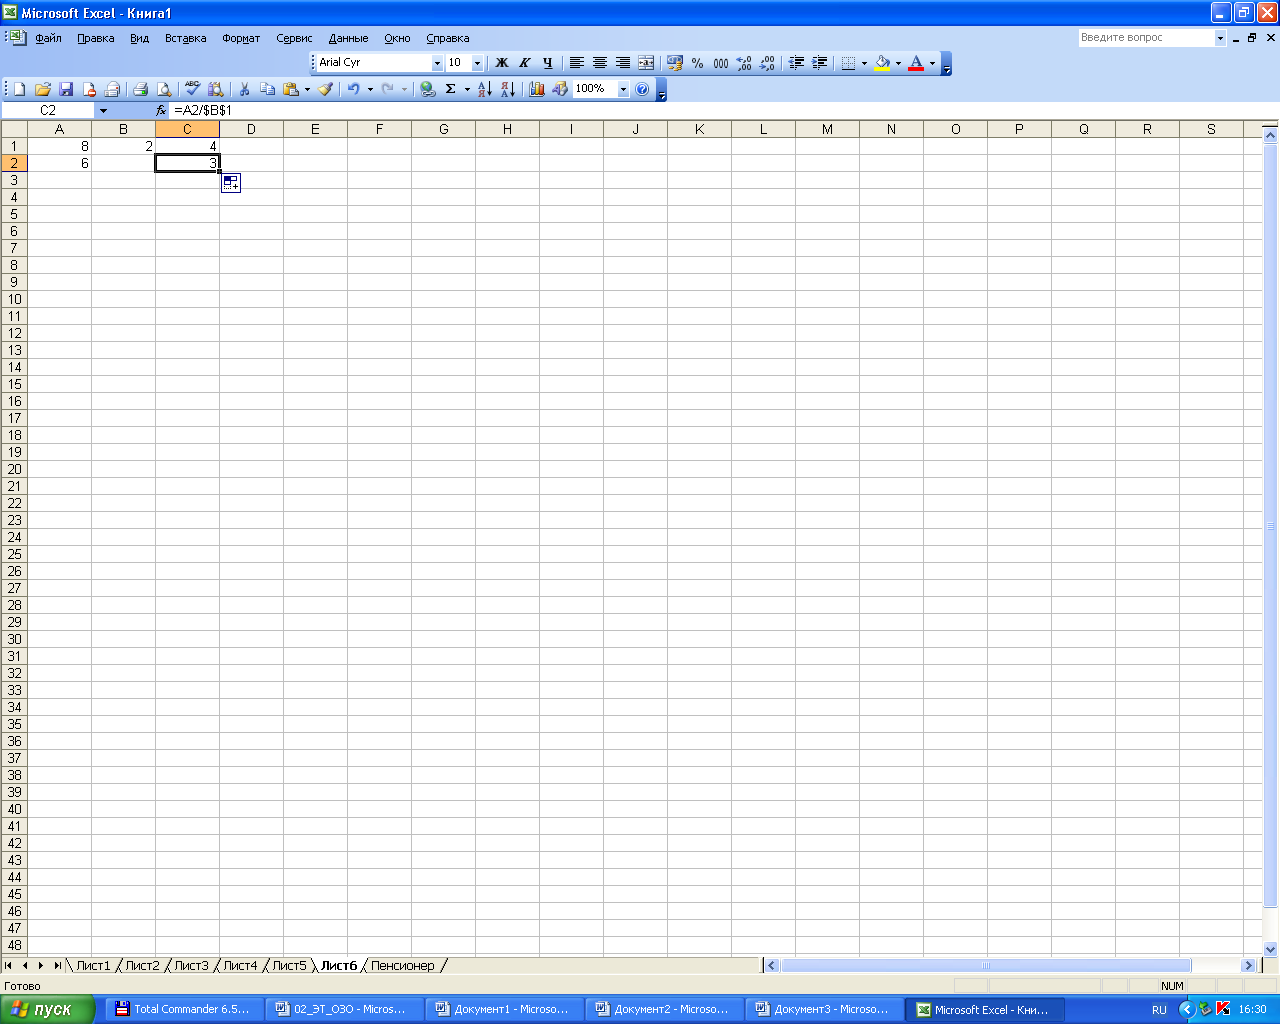The height and width of the screenshot is (1024, 1280).
Task: Switch to Документ2 in the taskbar
Action: coord(665,1009)
